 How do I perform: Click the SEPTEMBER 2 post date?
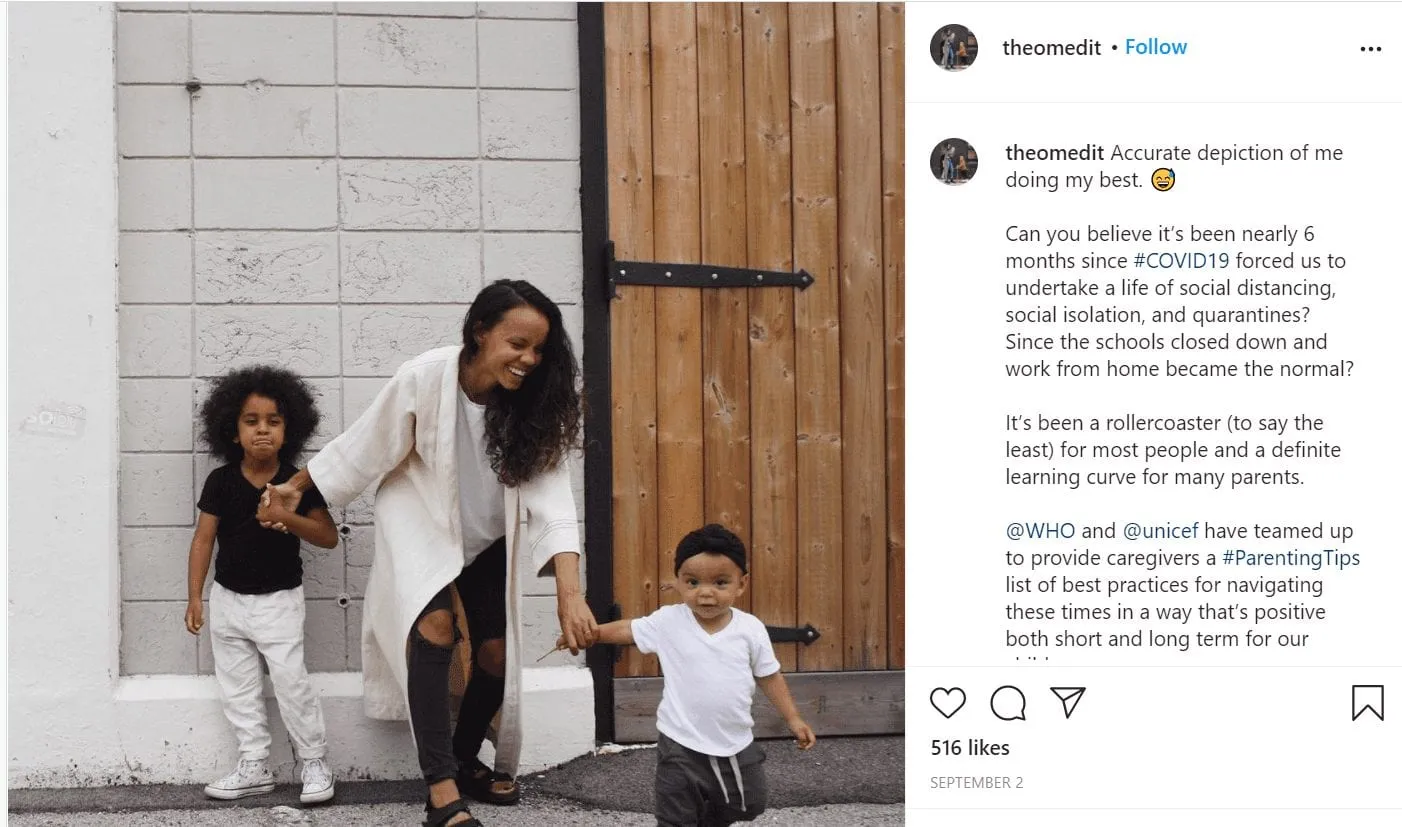pyautogui.click(x=976, y=783)
